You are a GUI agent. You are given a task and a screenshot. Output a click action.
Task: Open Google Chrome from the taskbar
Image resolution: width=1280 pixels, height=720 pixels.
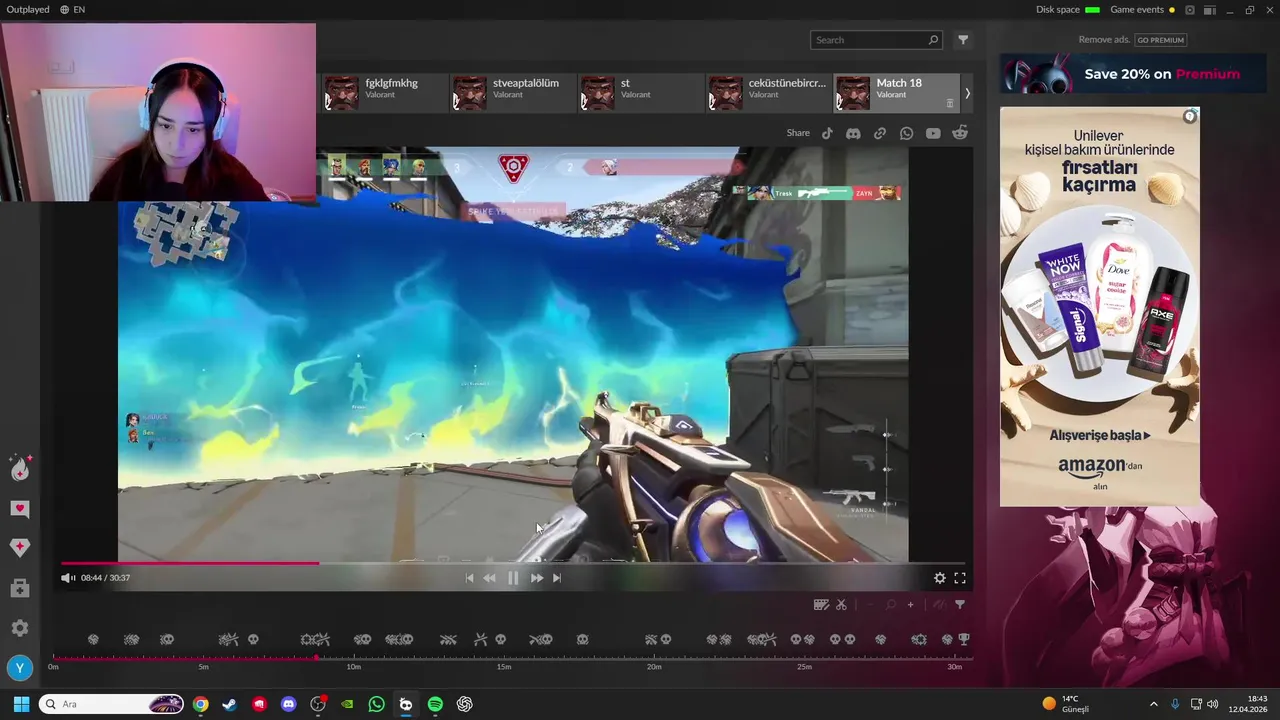(x=201, y=704)
